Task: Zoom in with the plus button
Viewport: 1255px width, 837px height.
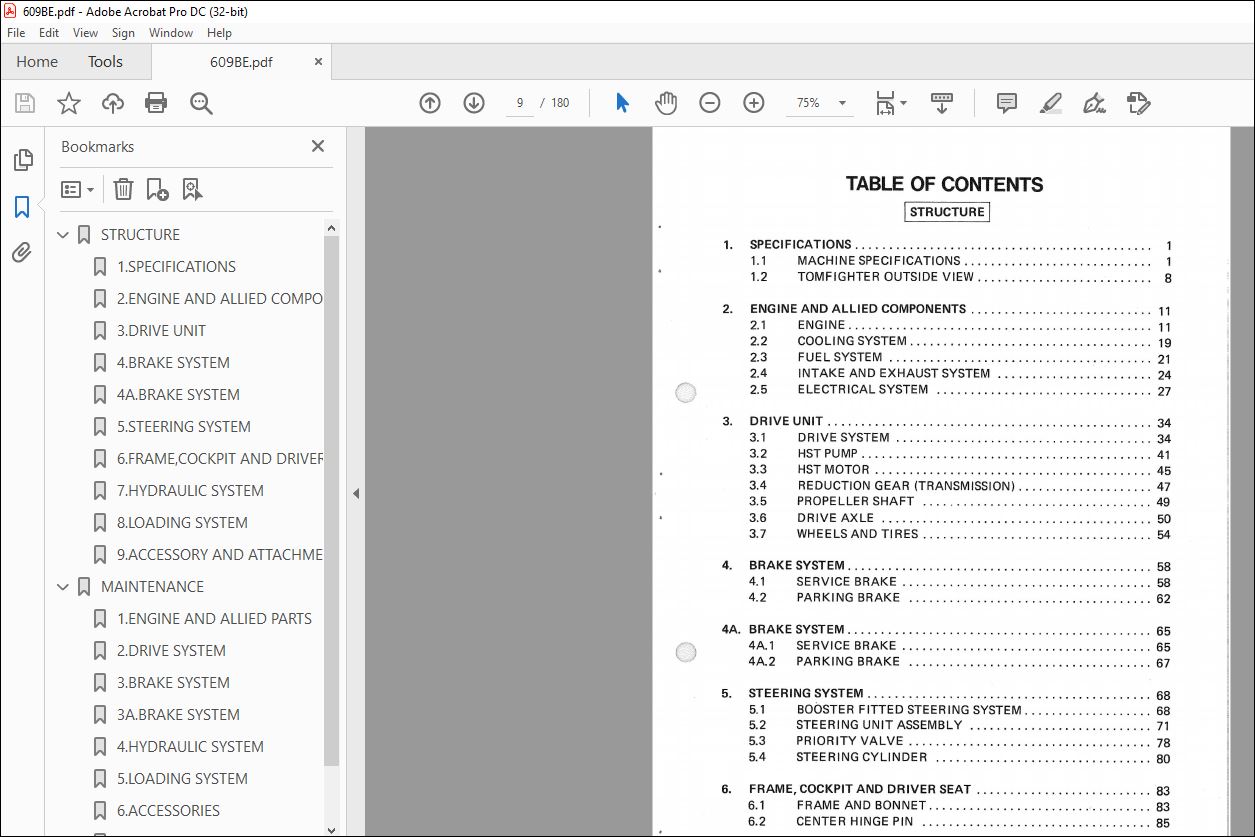Action: click(754, 103)
